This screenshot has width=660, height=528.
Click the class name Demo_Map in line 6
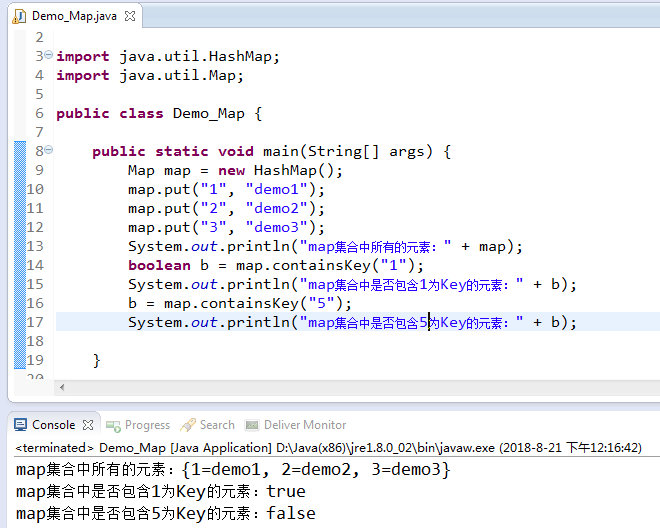pyautogui.click(x=209, y=114)
